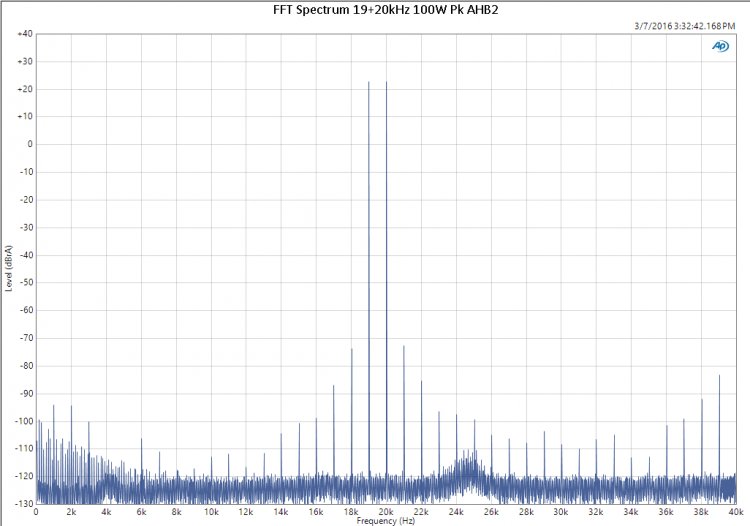Click the '-40' Y-axis tick label

click(26, 255)
